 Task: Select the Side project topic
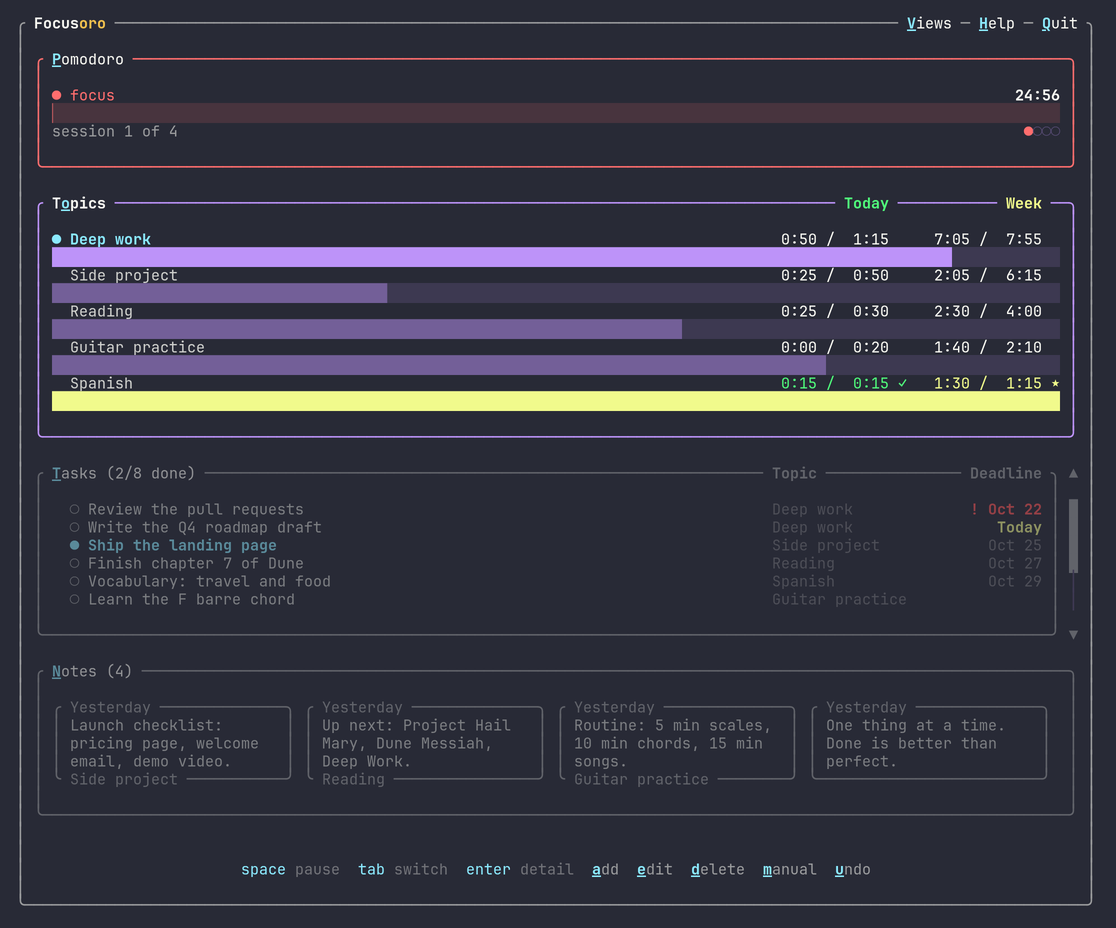[124, 275]
